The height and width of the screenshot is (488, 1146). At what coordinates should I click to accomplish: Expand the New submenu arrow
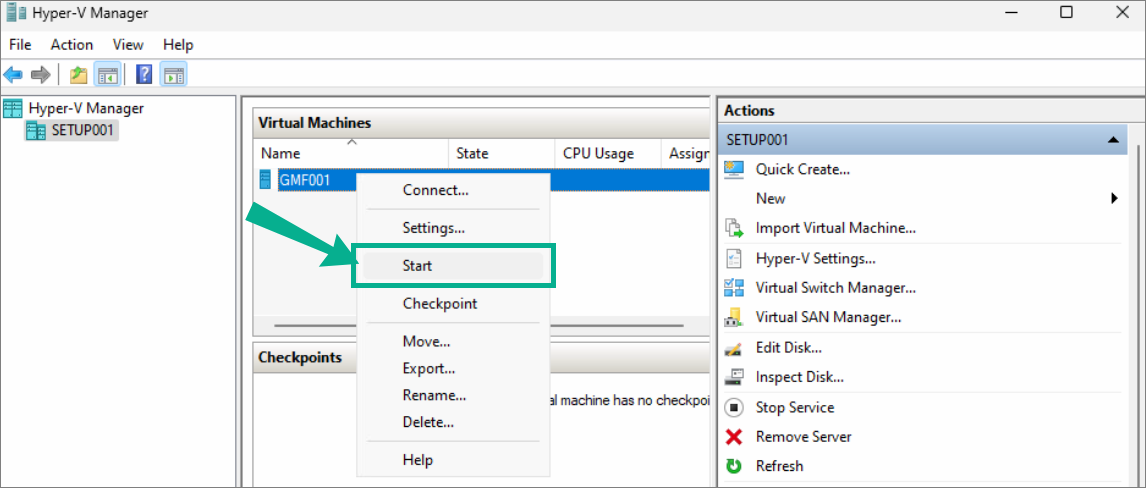point(1115,198)
